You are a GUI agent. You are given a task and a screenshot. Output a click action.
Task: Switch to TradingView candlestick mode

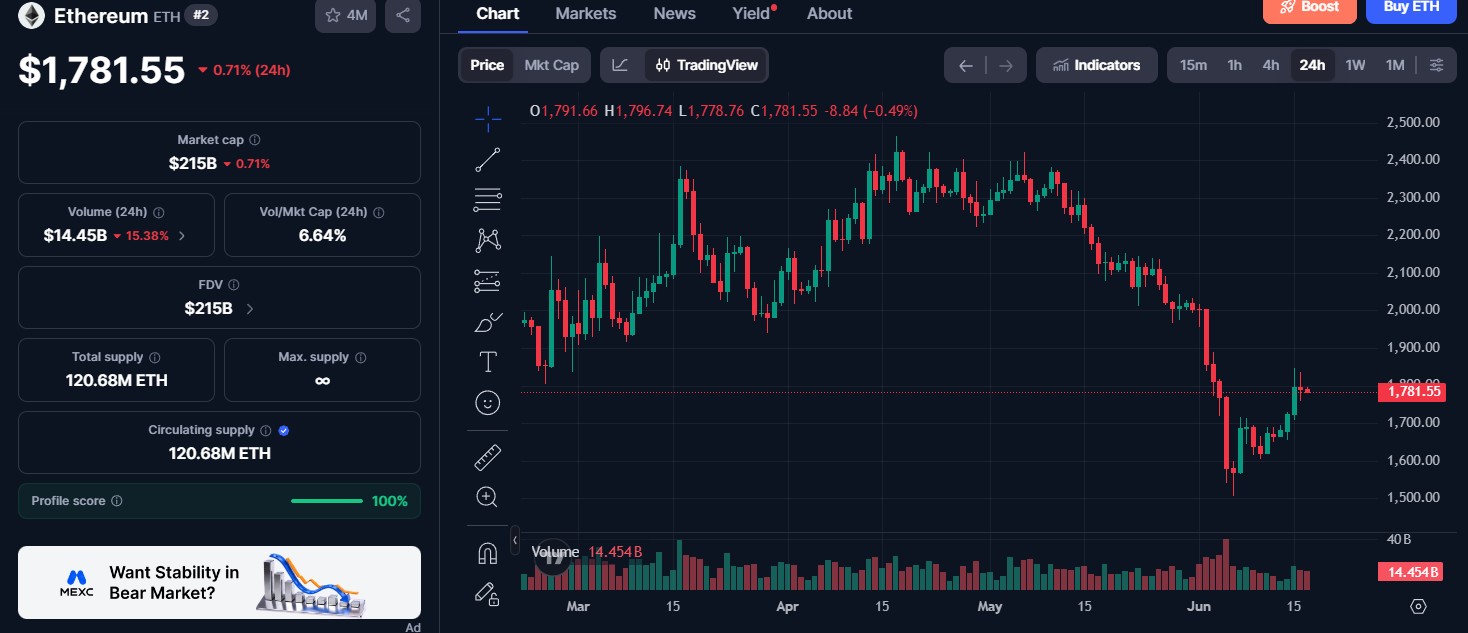pos(707,65)
